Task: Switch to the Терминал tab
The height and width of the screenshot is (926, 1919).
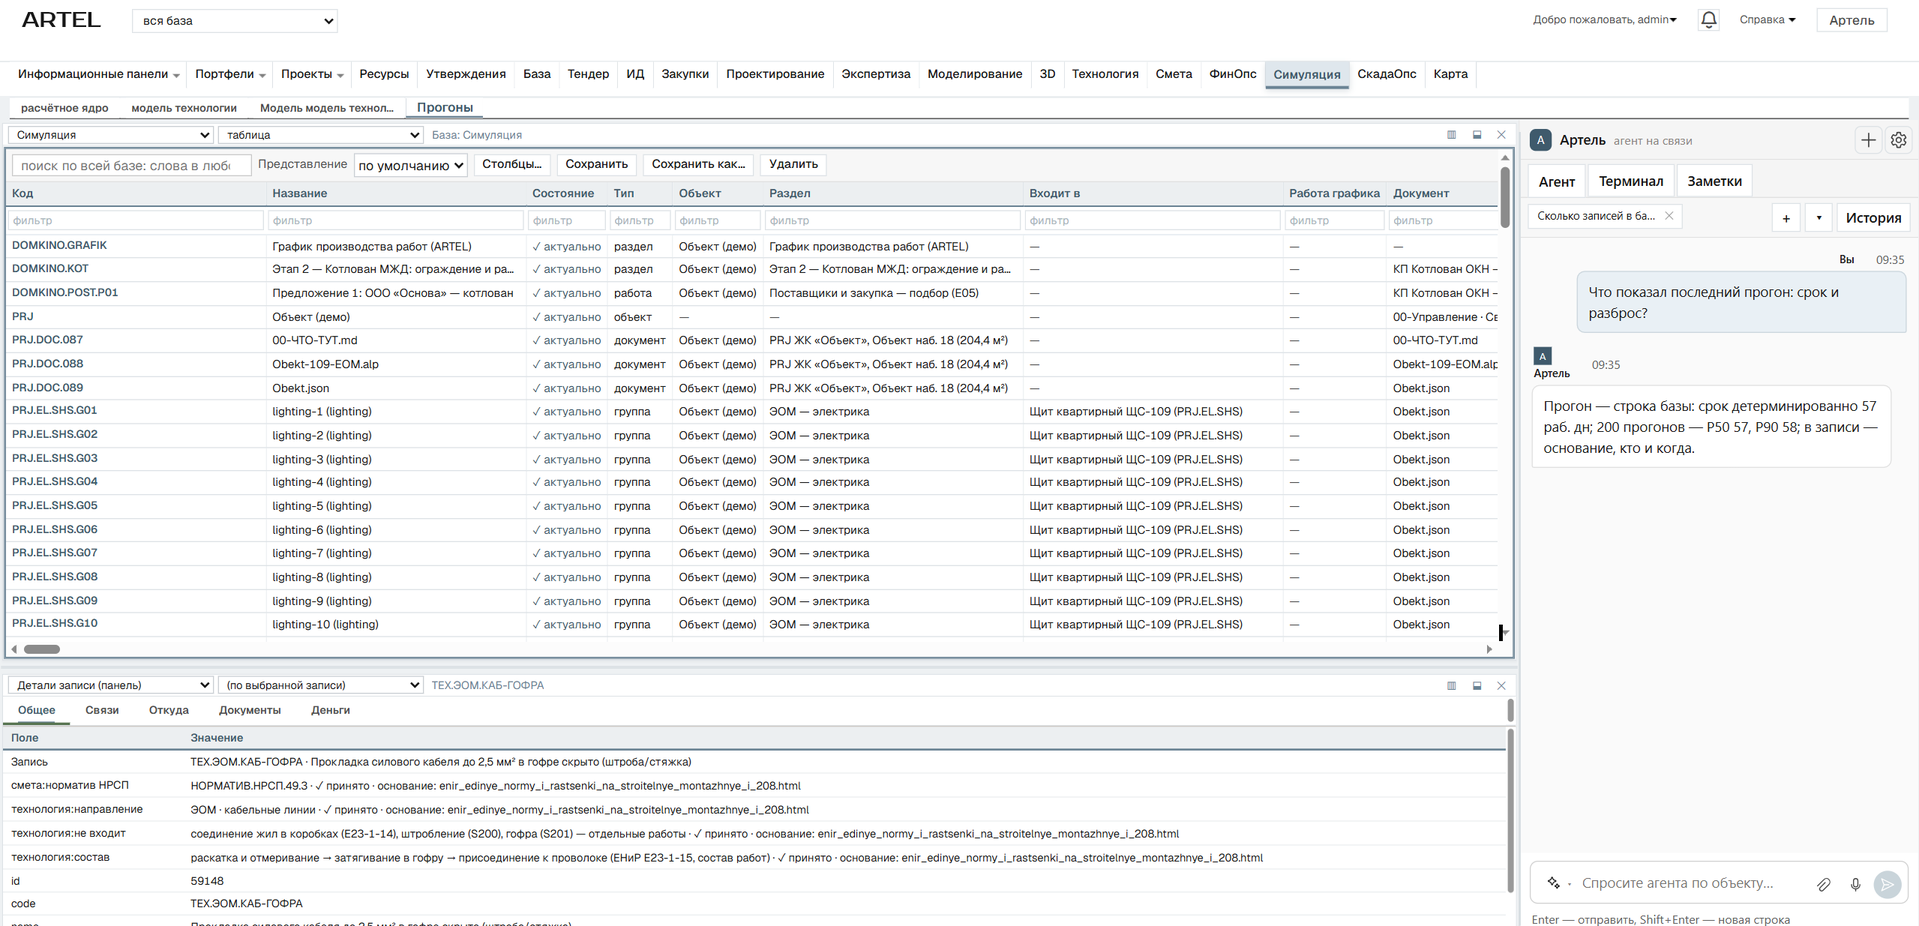Action: point(1630,181)
